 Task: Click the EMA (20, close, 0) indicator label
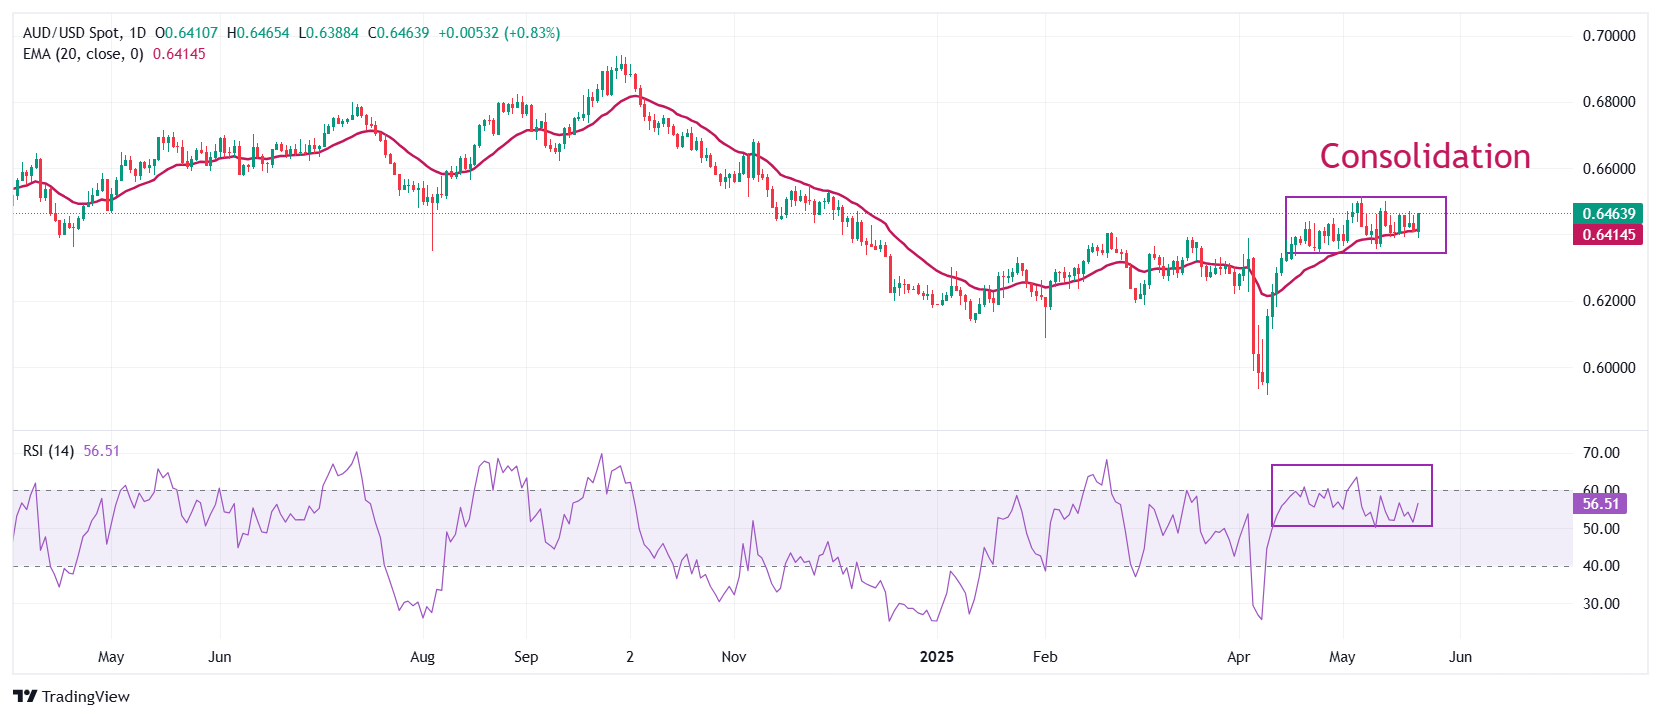point(83,54)
